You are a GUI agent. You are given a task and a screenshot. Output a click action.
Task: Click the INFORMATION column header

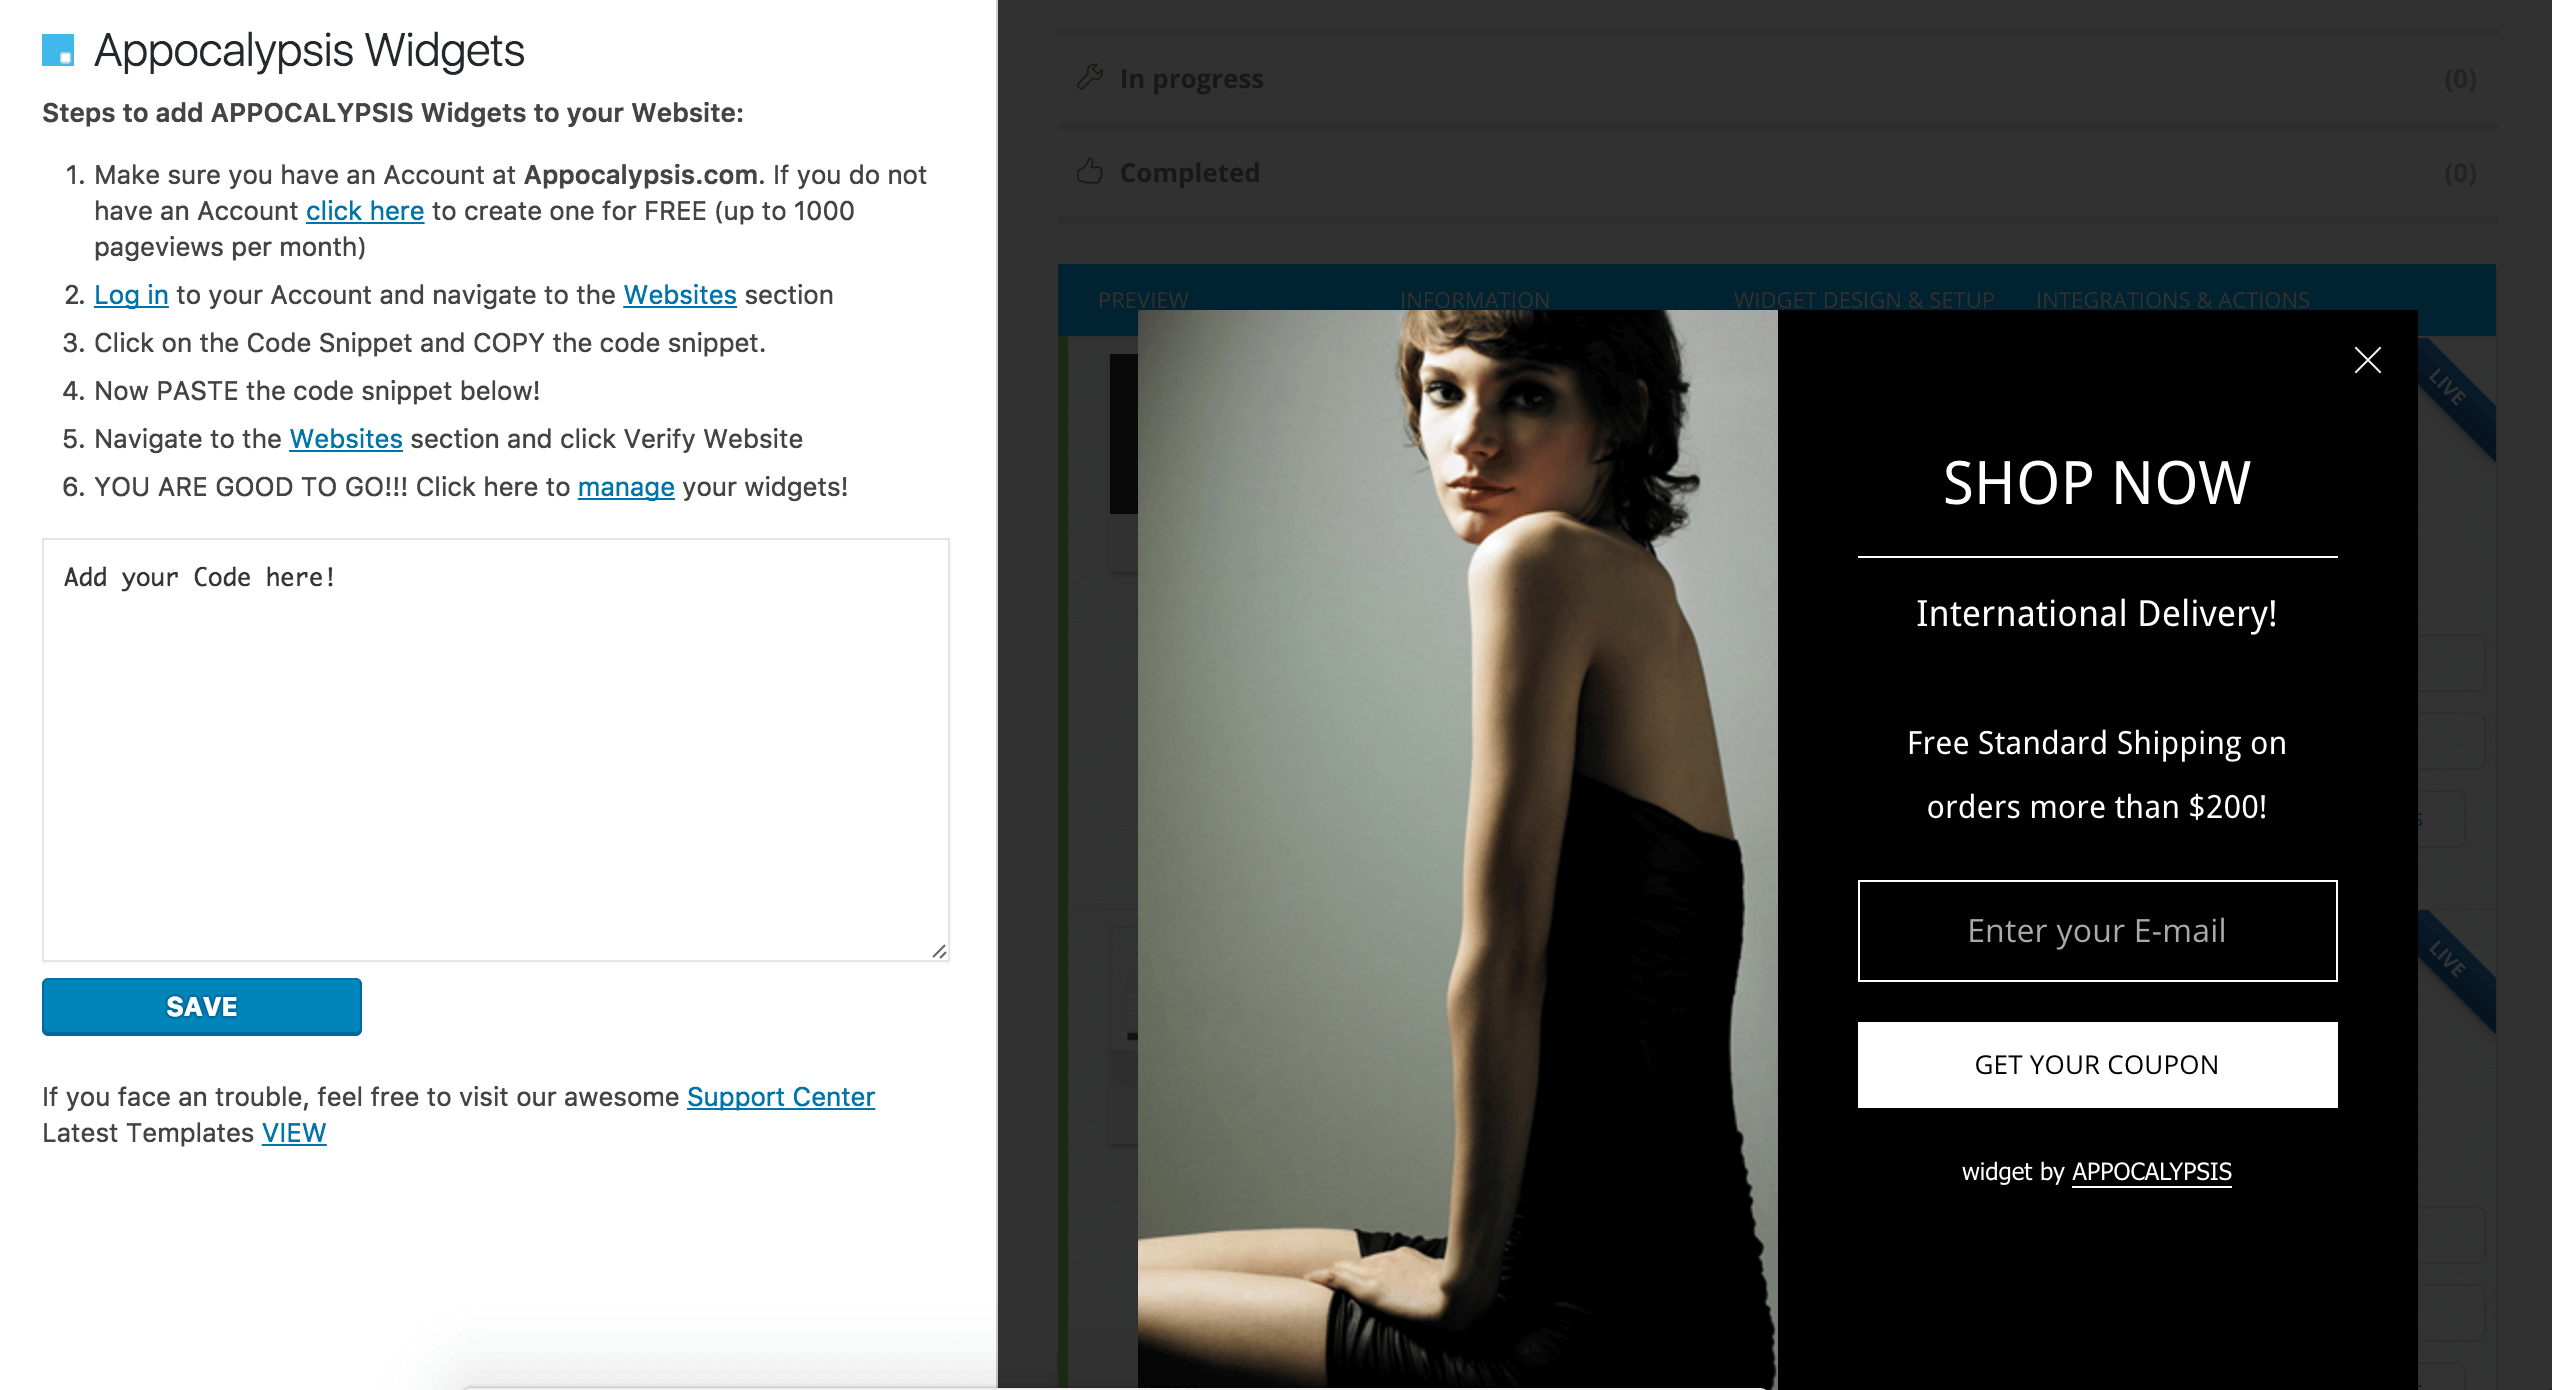pos(1475,300)
